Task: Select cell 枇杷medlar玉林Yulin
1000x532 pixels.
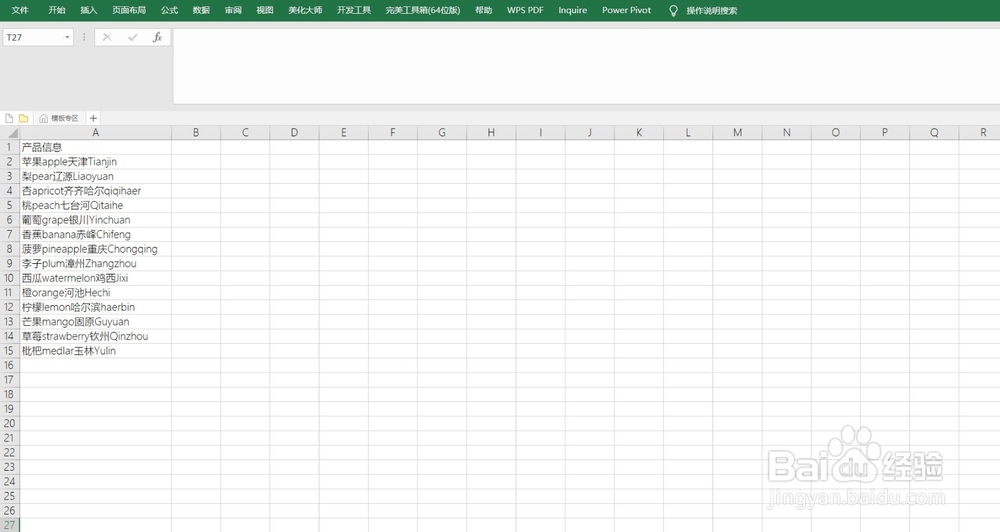Action: tap(96, 351)
